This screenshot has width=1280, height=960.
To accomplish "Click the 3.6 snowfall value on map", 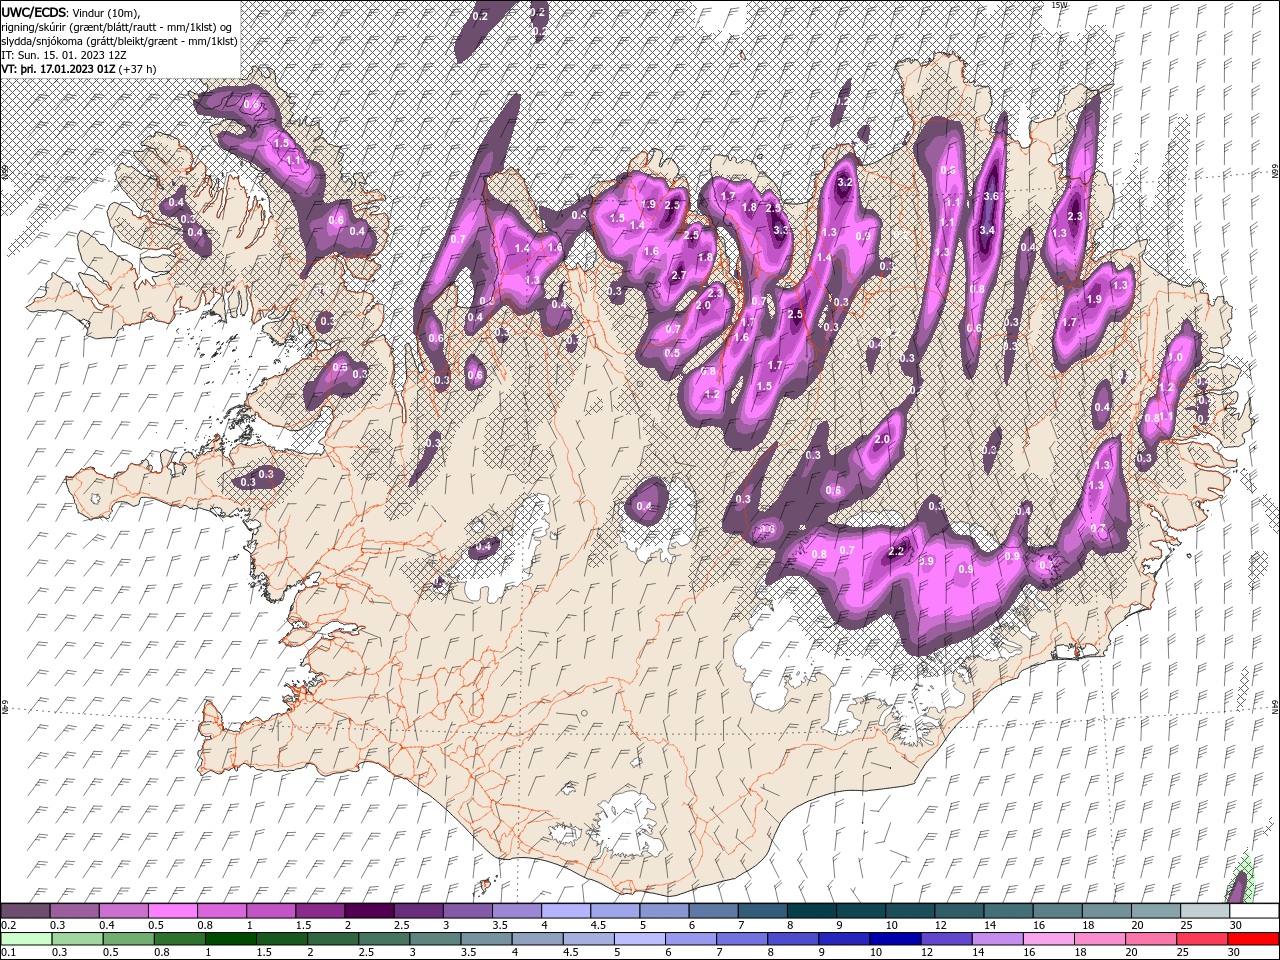I will (991, 197).
